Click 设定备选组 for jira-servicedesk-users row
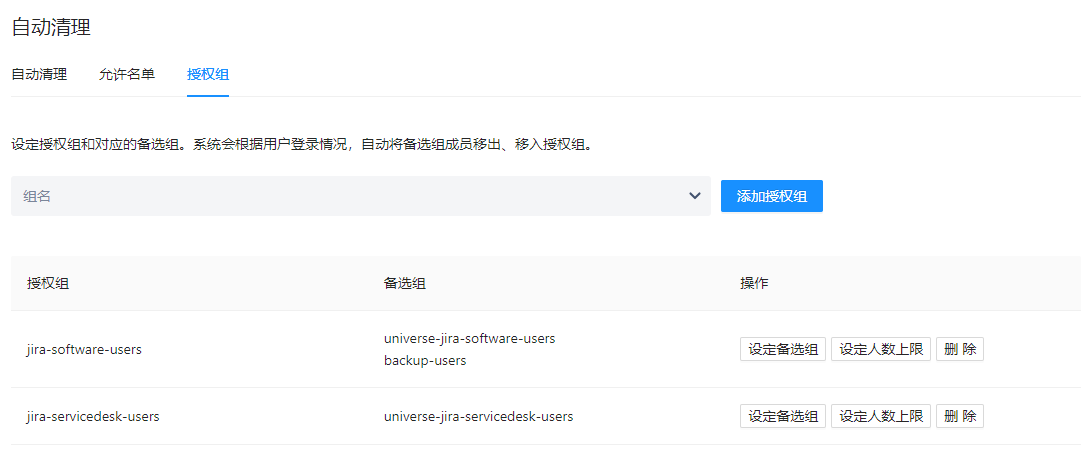Image resolution: width=1085 pixels, height=458 pixels. pyautogui.click(x=783, y=416)
